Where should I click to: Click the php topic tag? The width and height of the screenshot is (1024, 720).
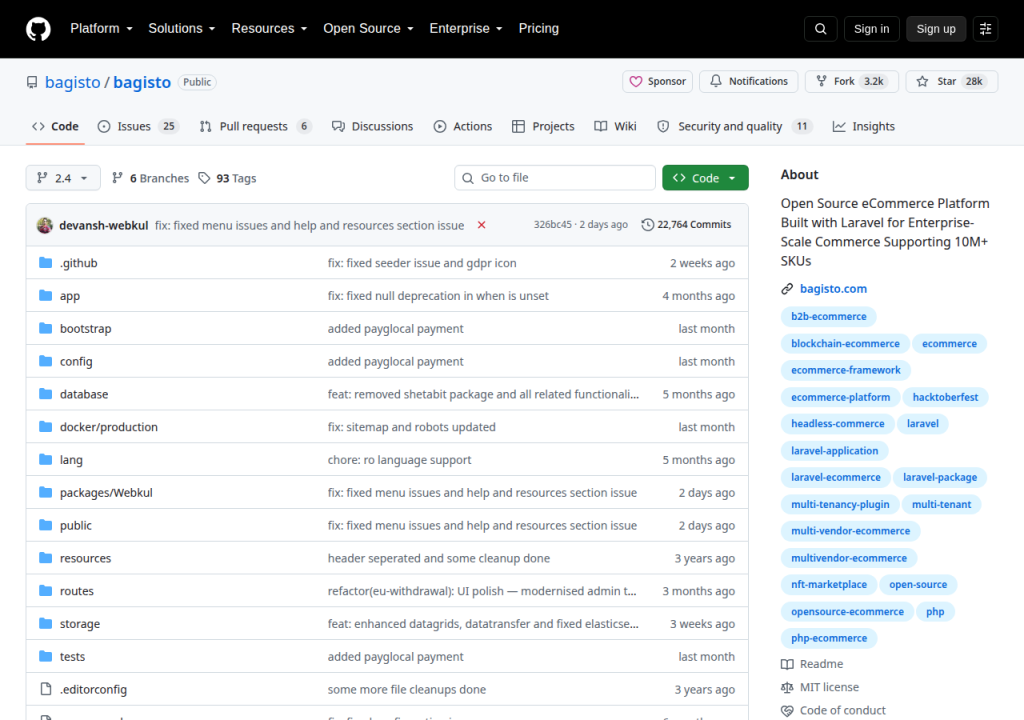click(x=935, y=612)
